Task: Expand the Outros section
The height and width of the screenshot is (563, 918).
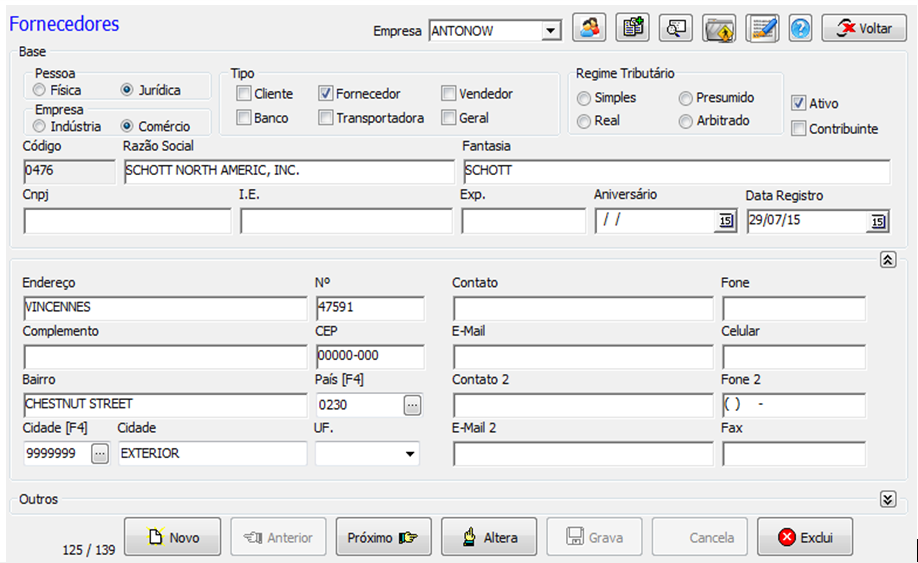Action: tap(887, 499)
